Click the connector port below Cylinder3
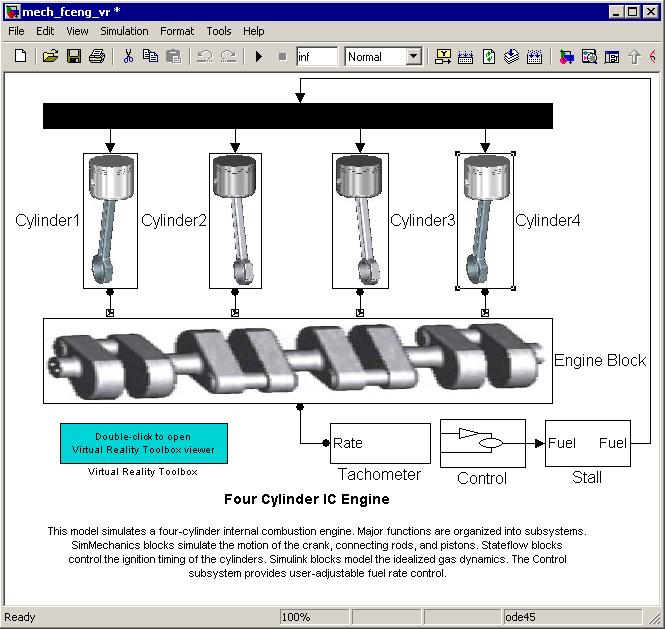 (x=360, y=313)
